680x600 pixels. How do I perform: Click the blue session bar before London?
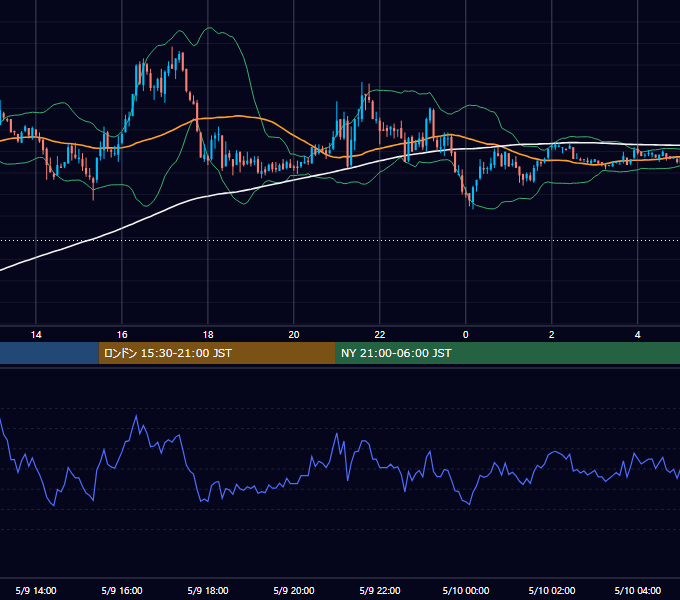49,353
